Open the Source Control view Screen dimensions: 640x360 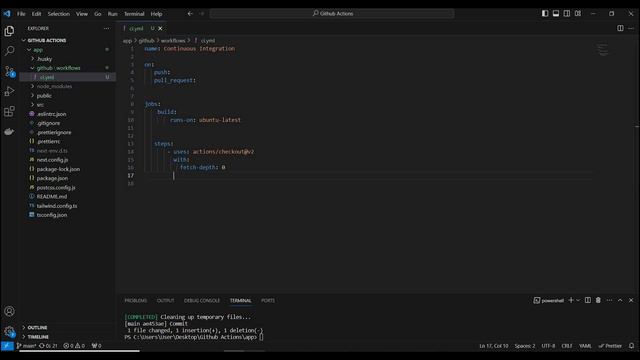pos(9,71)
